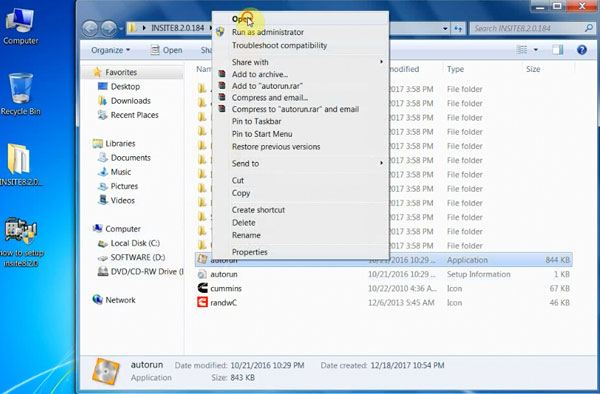Click the folder icon in the address bar
The image size is (600, 394).
pyautogui.click(x=132, y=28)
